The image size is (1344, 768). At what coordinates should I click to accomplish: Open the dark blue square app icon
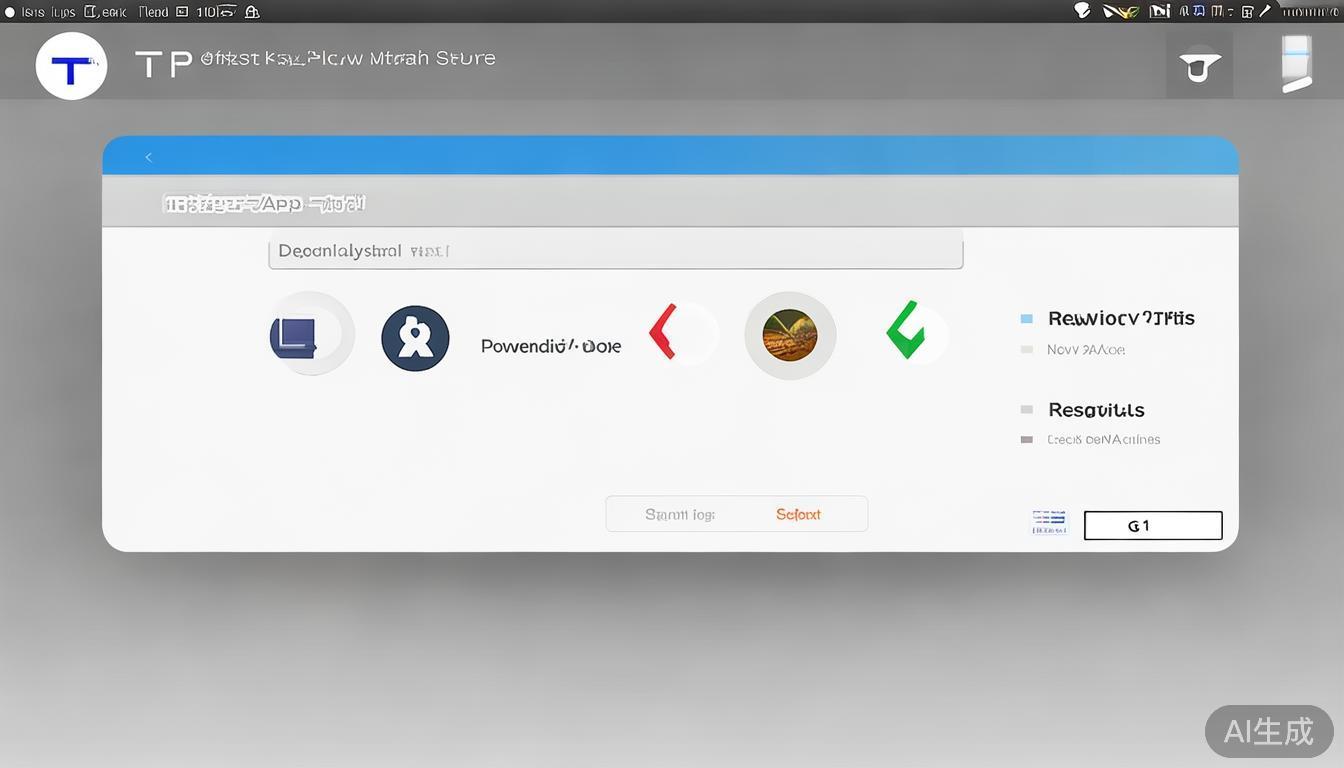(295, 336)
